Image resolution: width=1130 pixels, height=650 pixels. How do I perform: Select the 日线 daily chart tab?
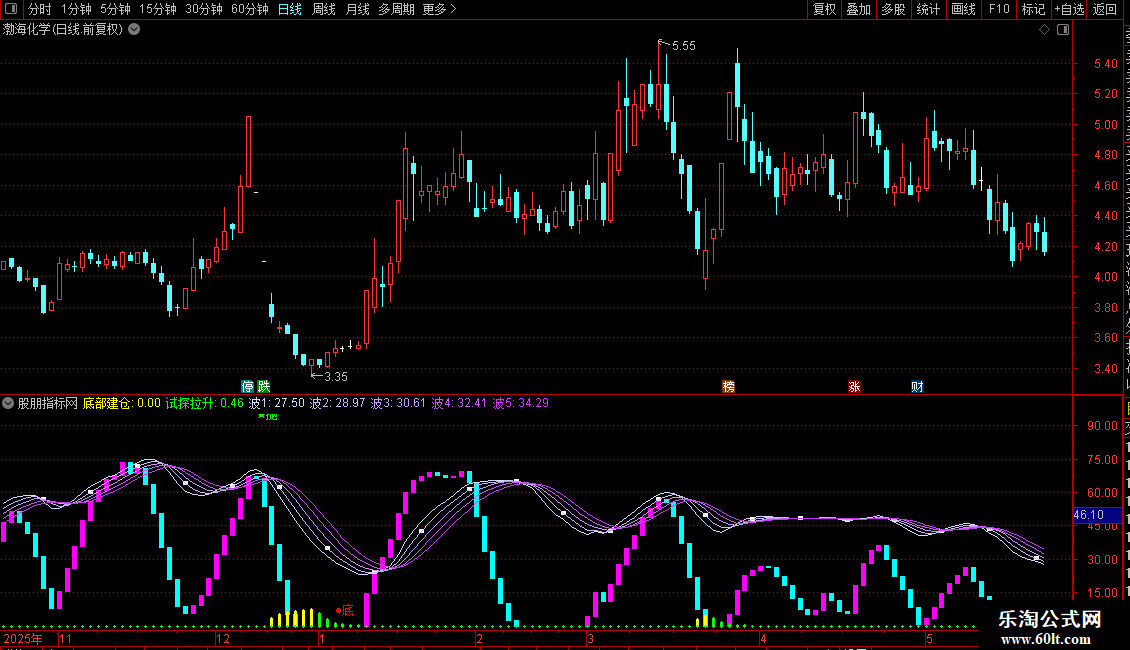click(x=290, y=9)
